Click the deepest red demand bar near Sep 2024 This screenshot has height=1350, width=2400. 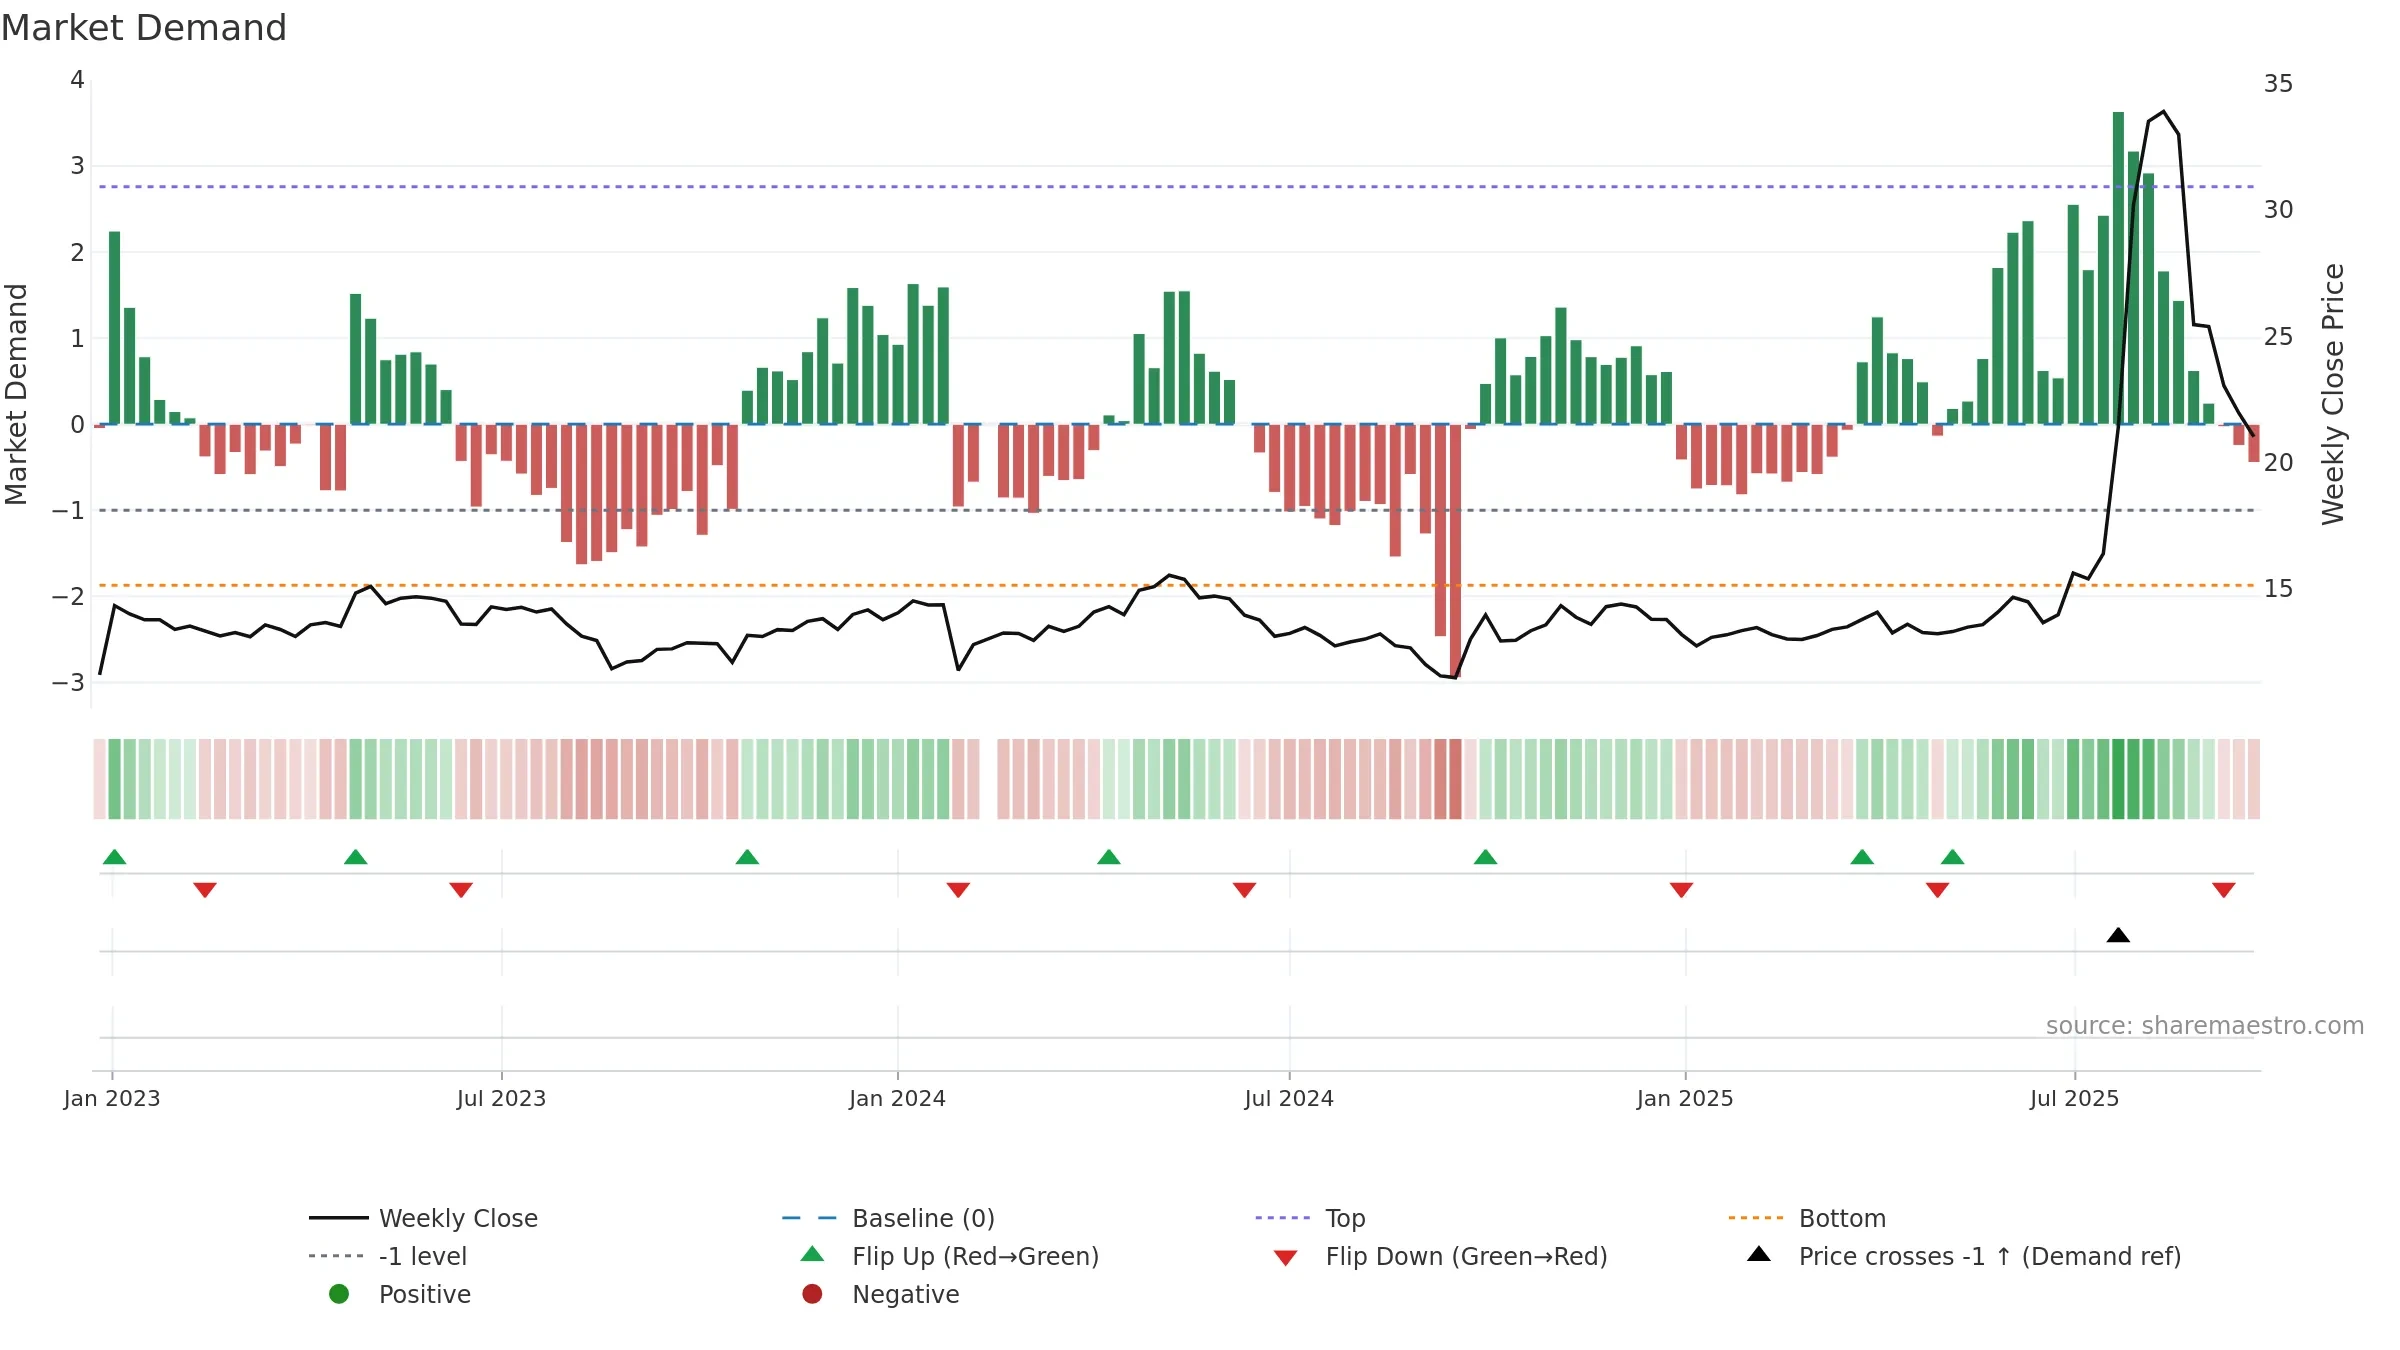[1455, 551]
